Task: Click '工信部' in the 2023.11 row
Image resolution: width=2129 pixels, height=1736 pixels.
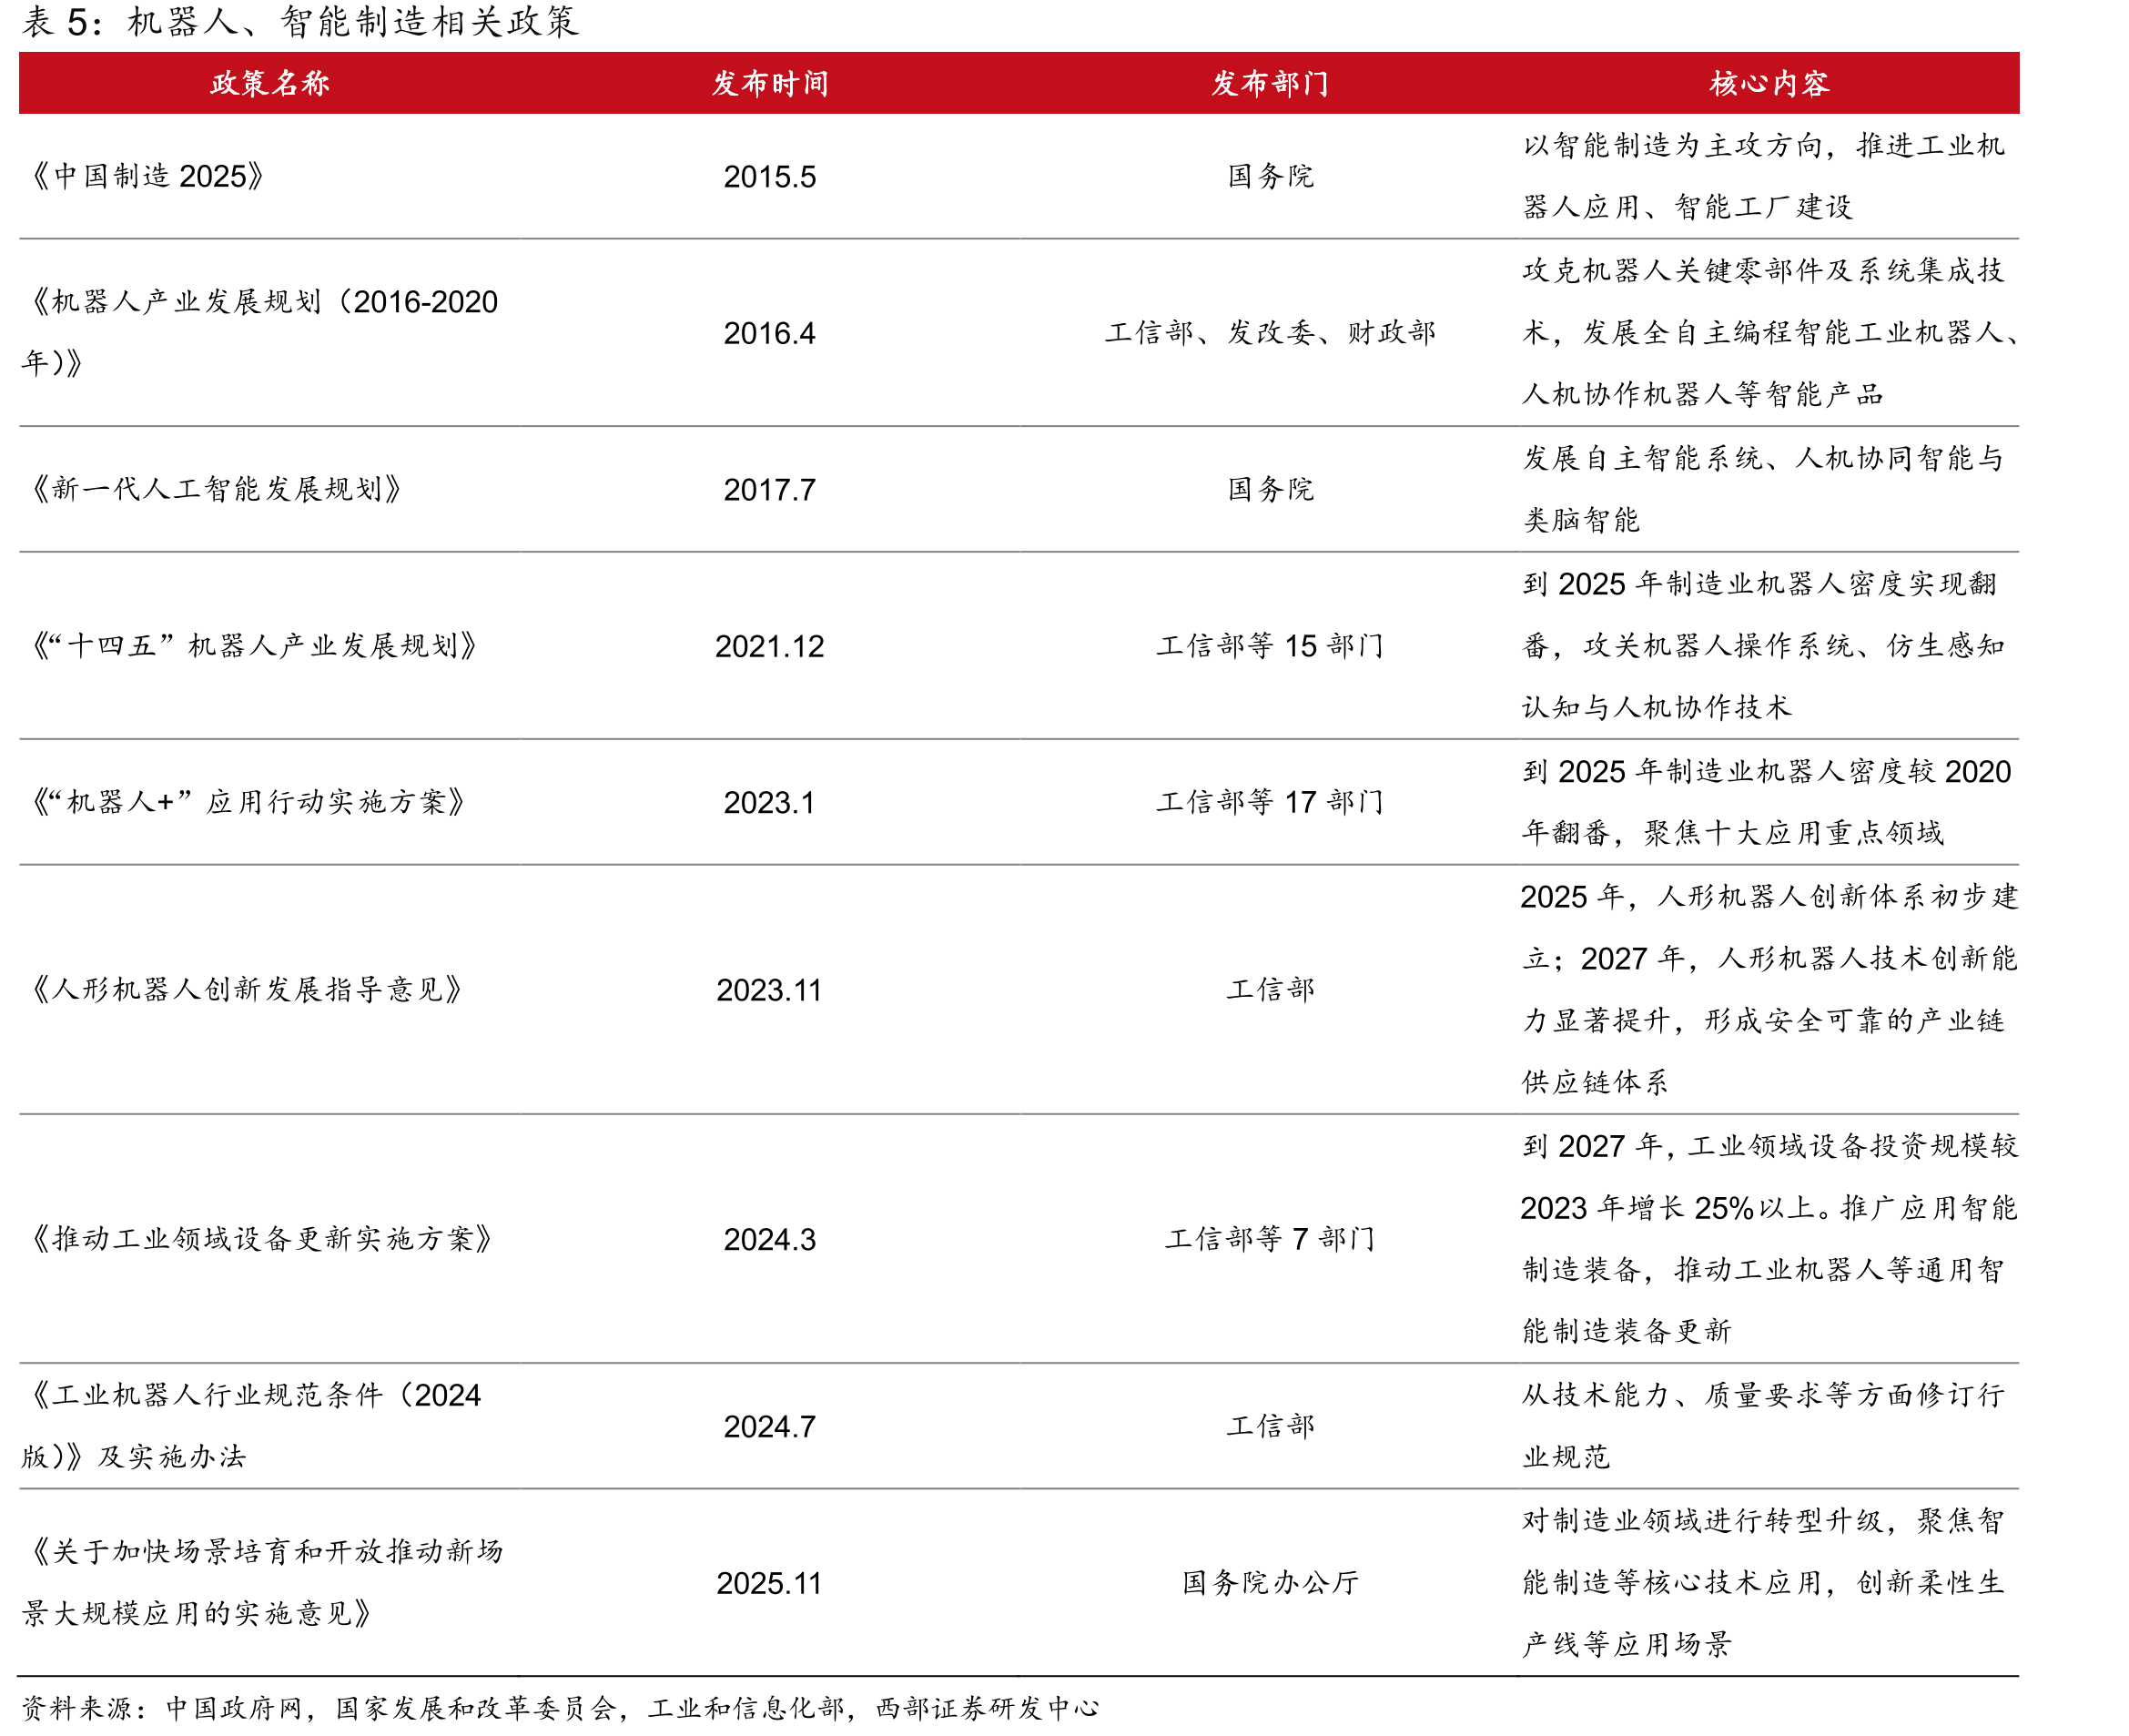Action: click(1270, 989)
